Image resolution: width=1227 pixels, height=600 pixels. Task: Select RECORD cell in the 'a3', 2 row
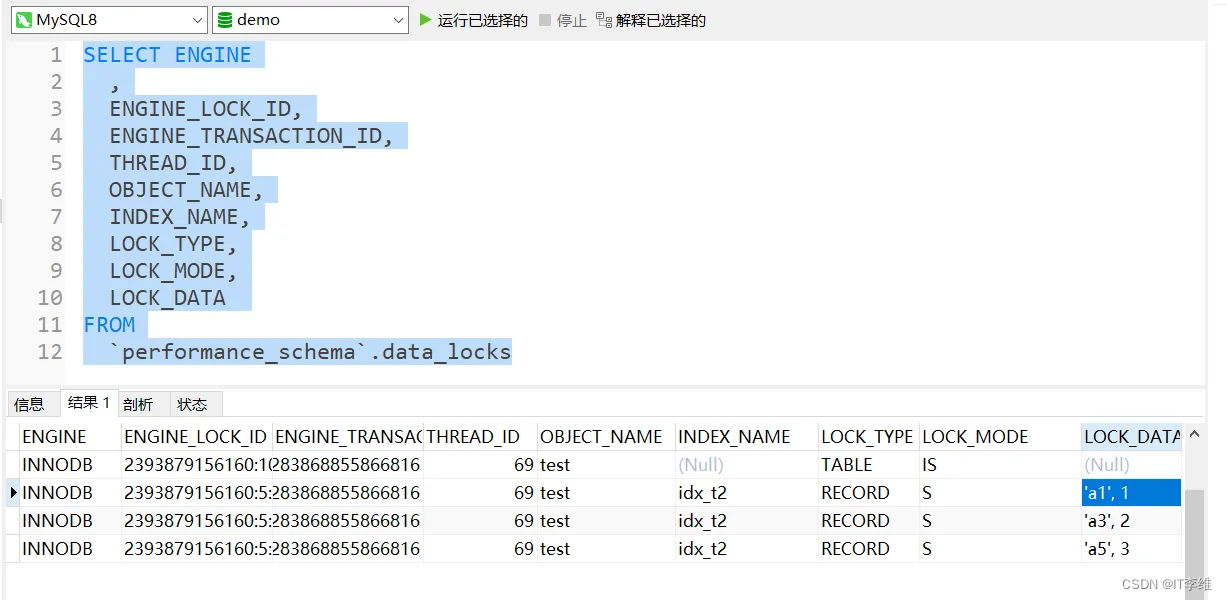click(869, 521)
